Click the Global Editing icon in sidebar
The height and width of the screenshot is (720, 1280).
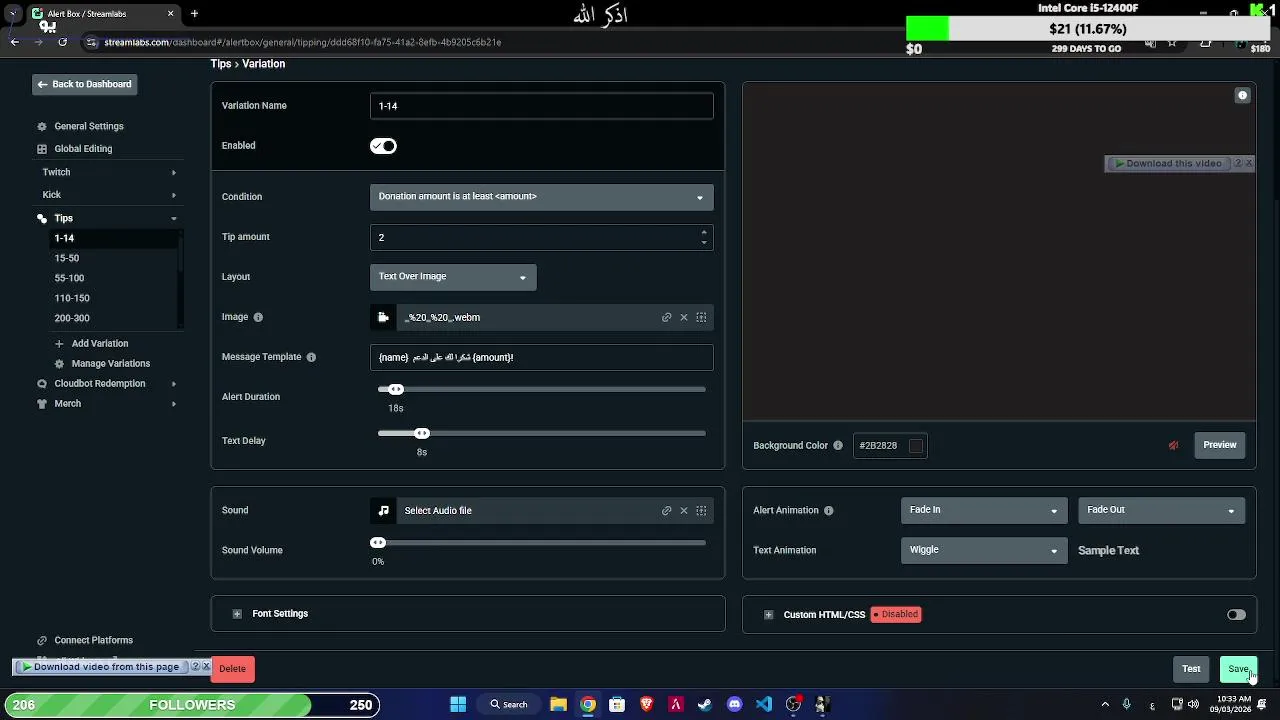pos(42,149)
